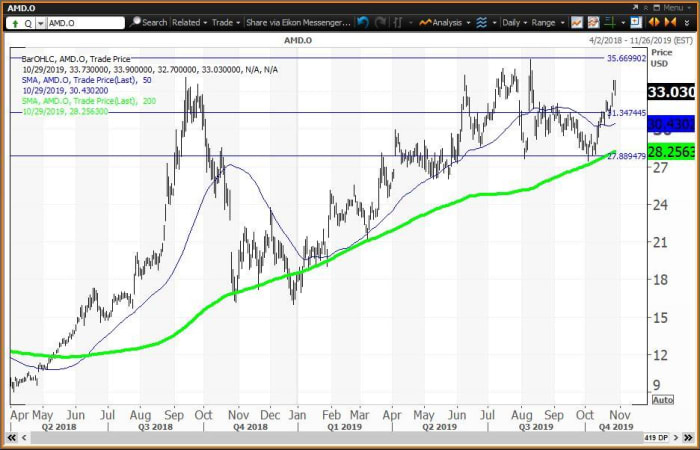Click the 31.347445 horizontal line label

pyautogui.click(x=626, y=113)
